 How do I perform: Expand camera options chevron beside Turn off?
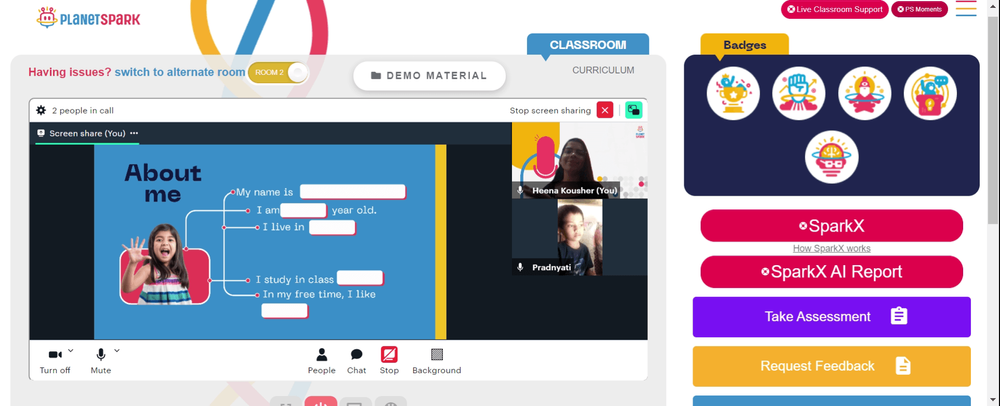pyautogui.click(x=70, y=351)
